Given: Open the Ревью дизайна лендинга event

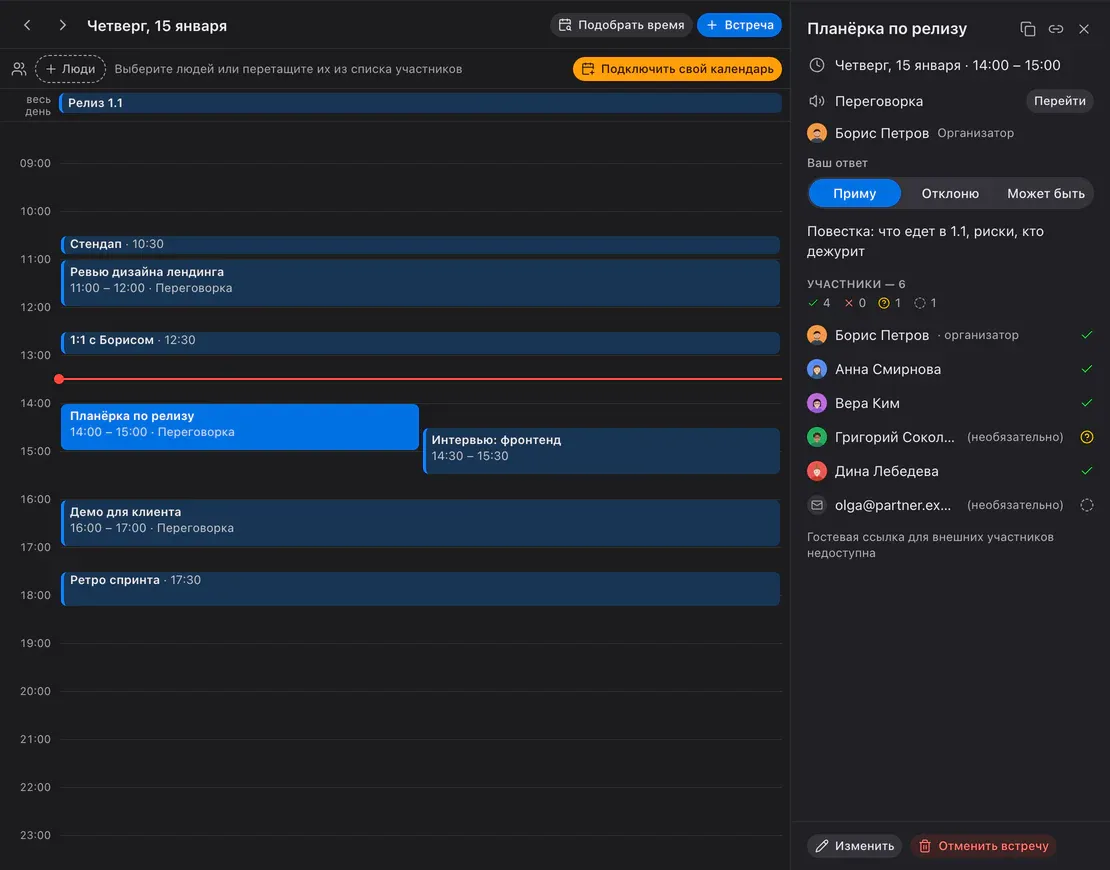Looking at the screenshot, I should point(420,282).
